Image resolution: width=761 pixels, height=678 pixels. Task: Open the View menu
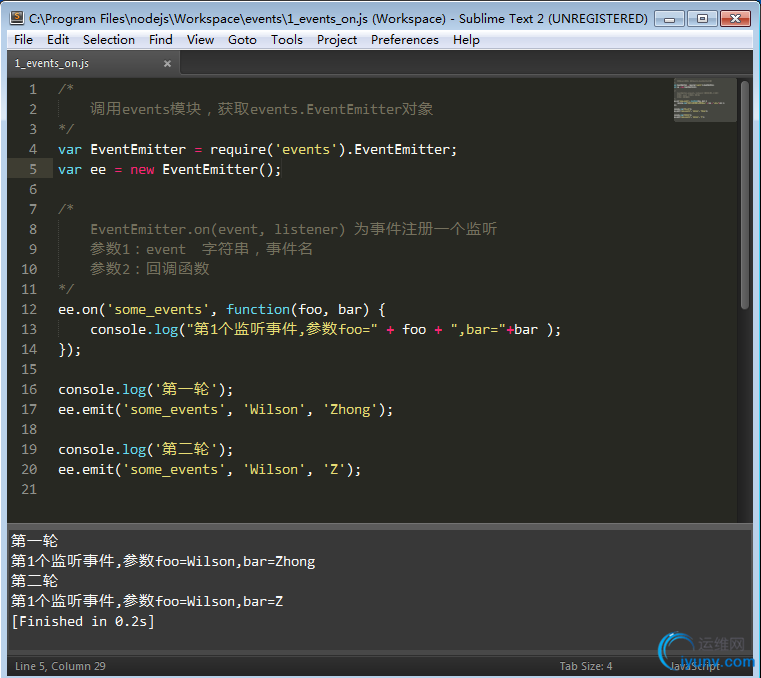pos(200,40)
